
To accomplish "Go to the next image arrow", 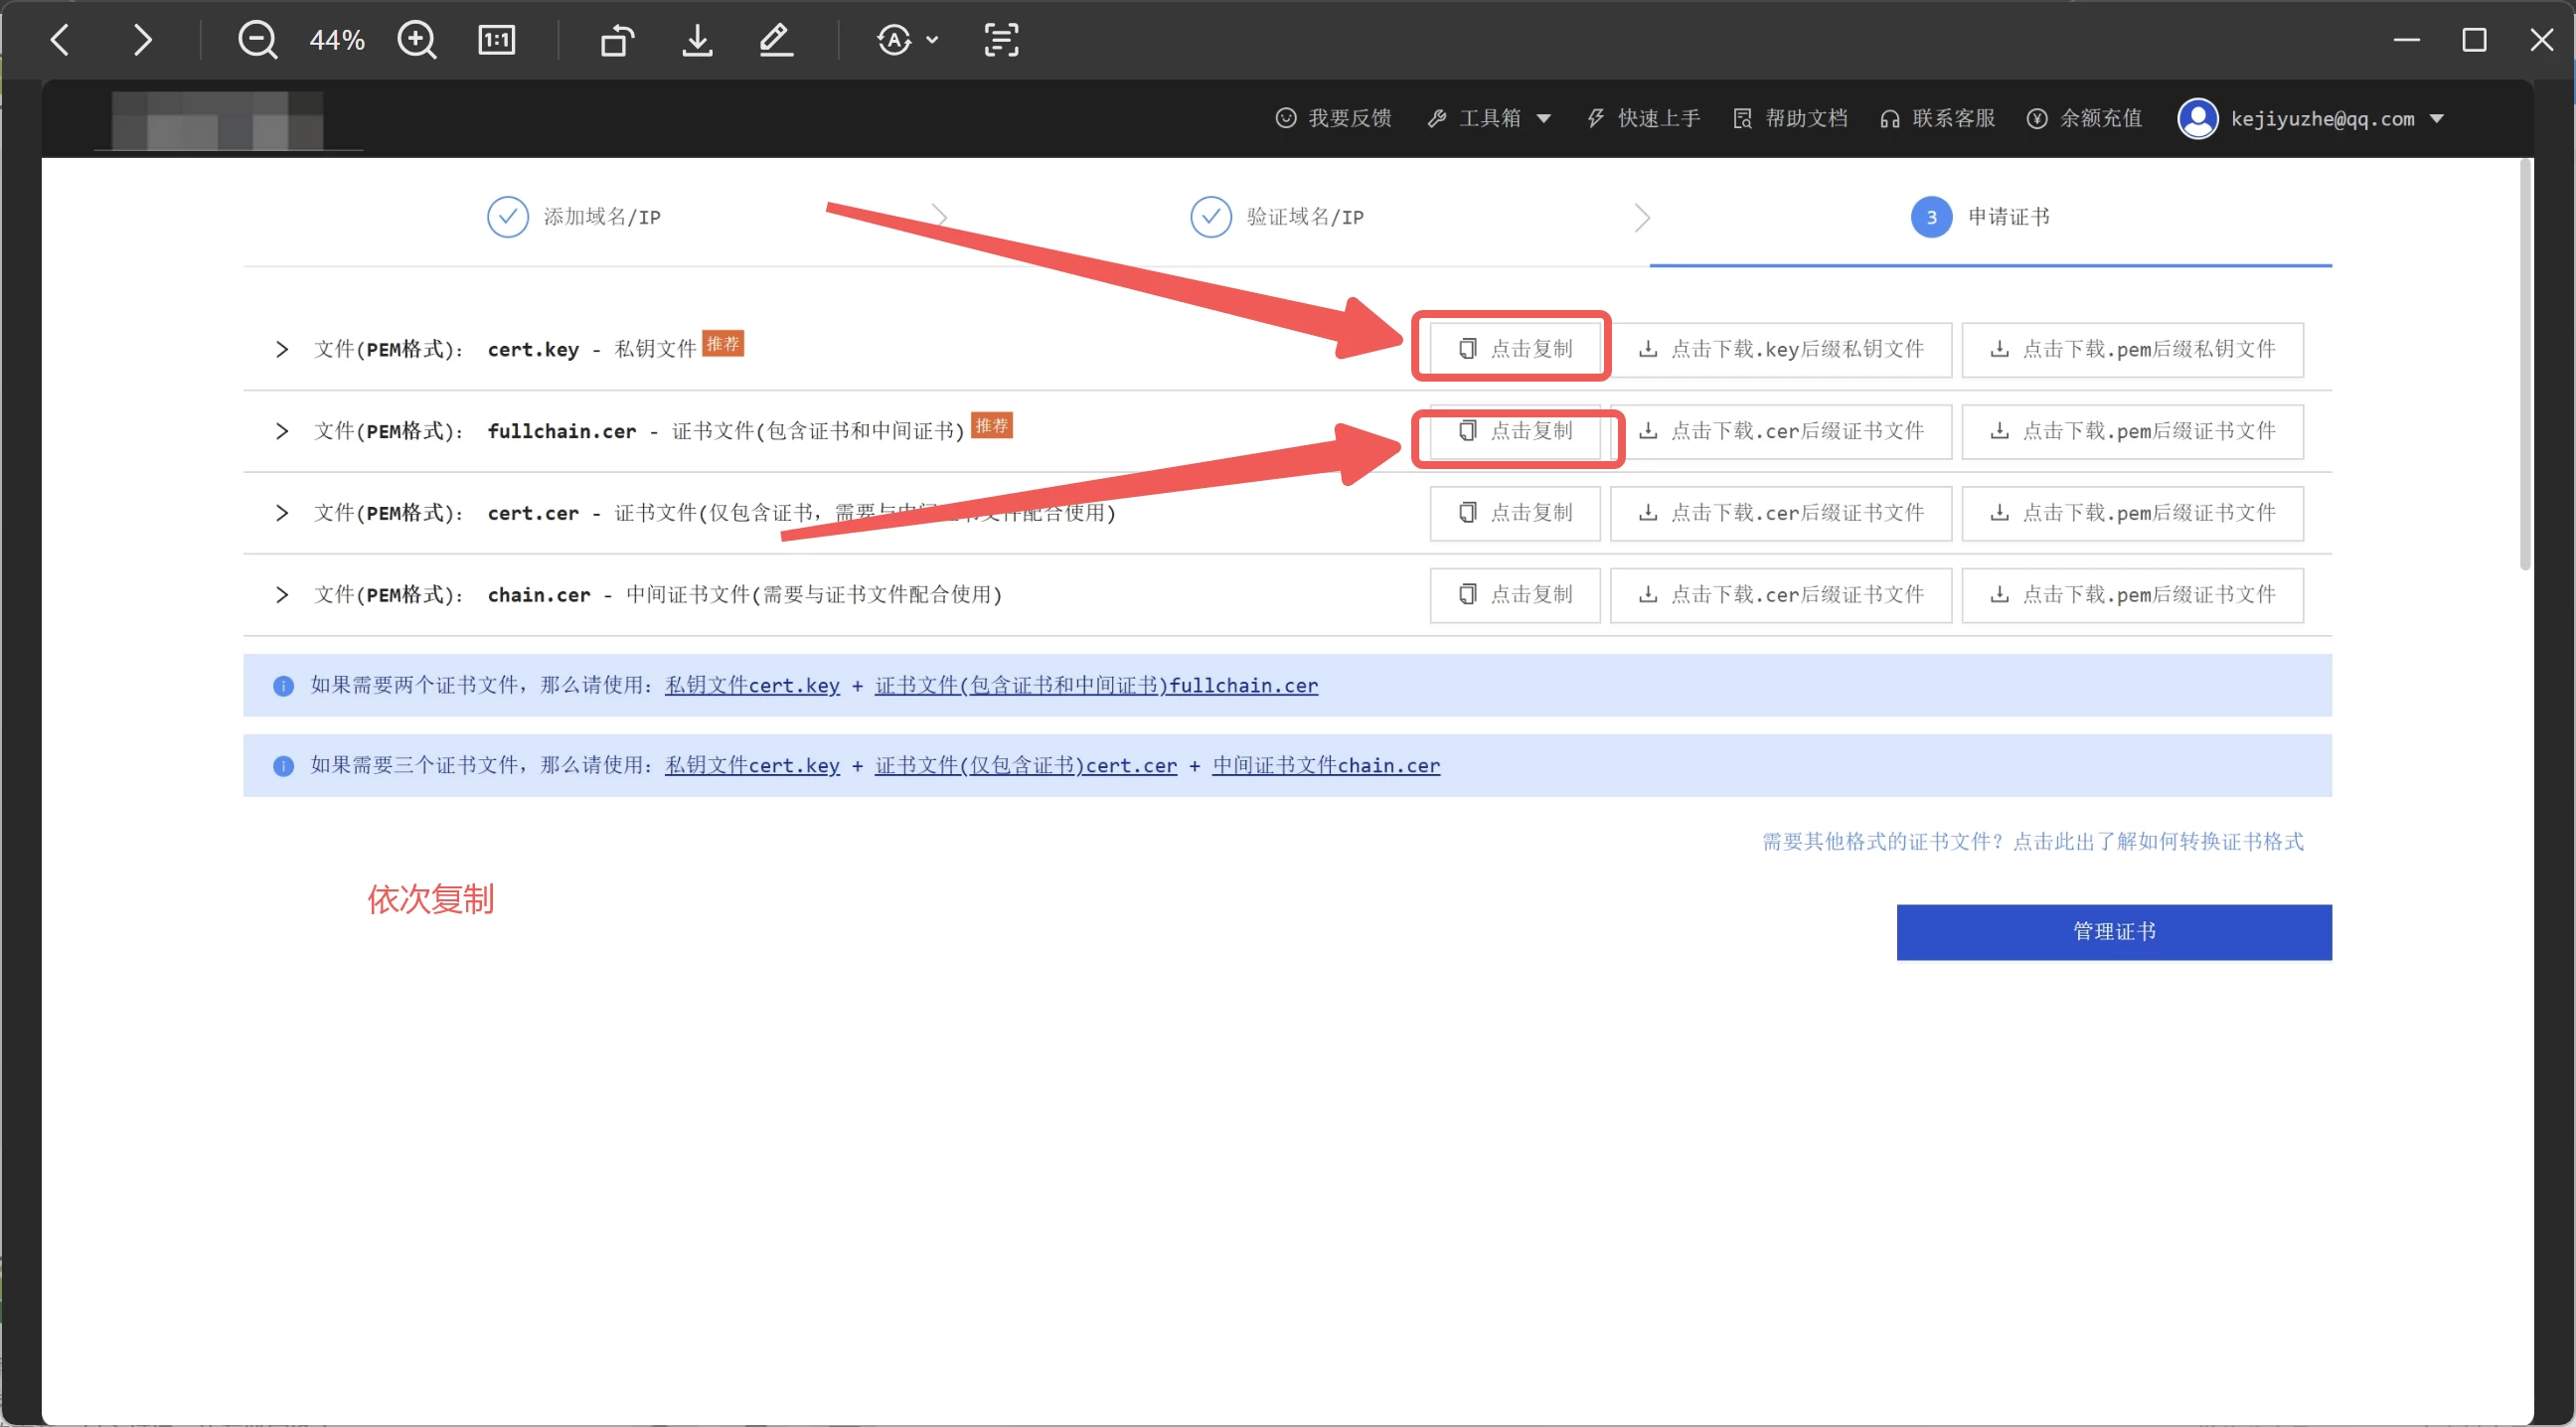I will [142, 40].
